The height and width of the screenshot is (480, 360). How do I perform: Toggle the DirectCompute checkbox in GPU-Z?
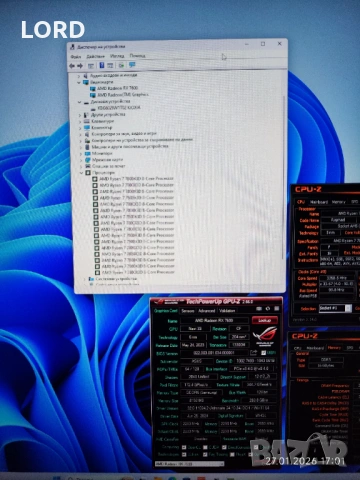coord(224,447)
